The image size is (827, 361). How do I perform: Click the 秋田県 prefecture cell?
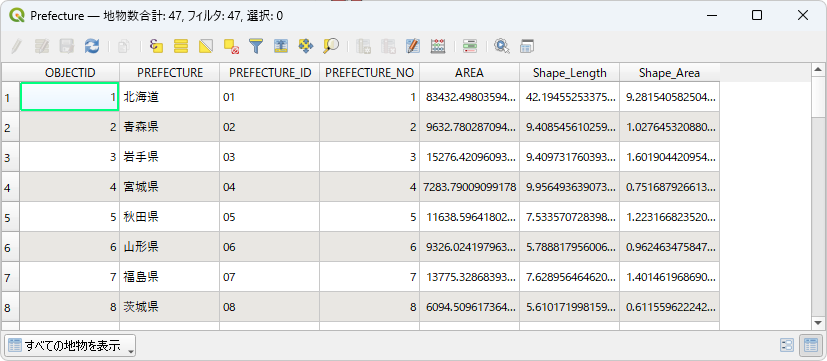[170, 217]
